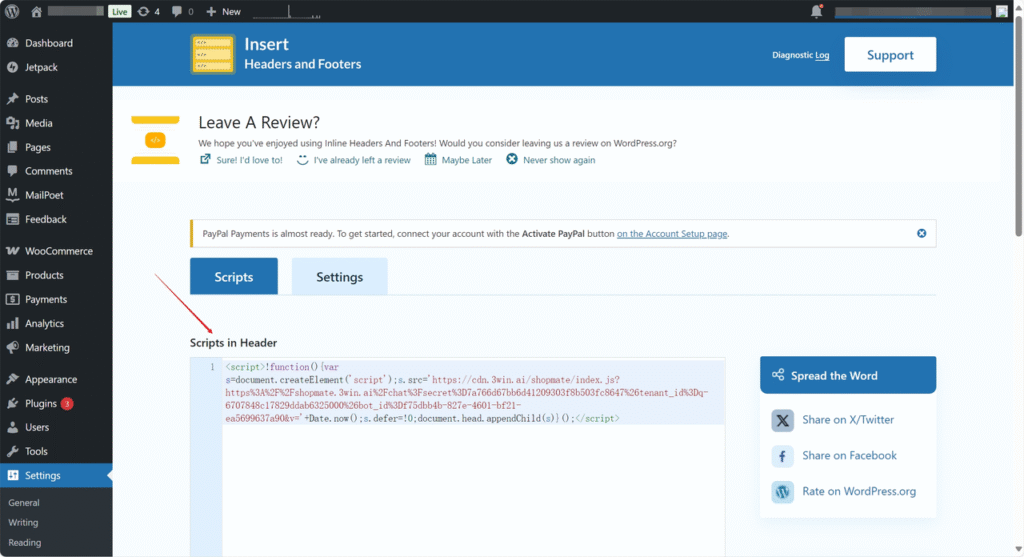This screenshot has height=557, width=1024.
Task: Click the user avatar in admin bar
Action: point(1002,11)
